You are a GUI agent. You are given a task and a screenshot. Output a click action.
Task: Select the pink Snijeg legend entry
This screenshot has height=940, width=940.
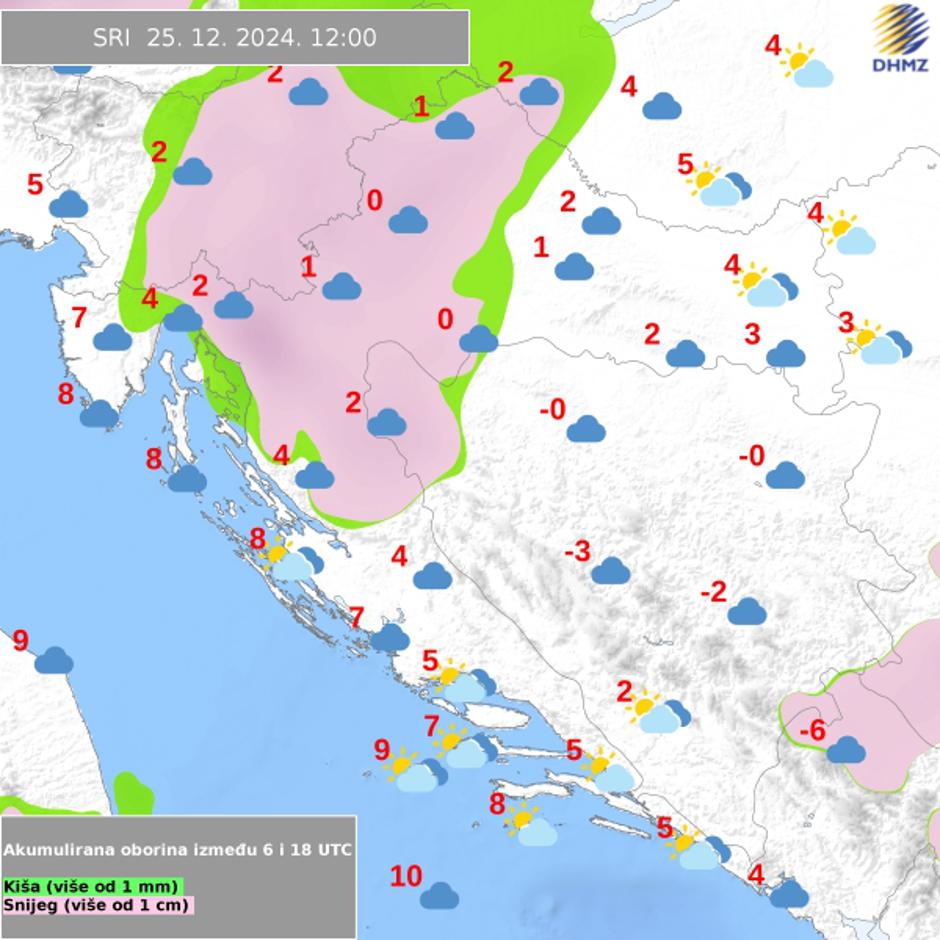pyautogui.click(x=97, y=905)
